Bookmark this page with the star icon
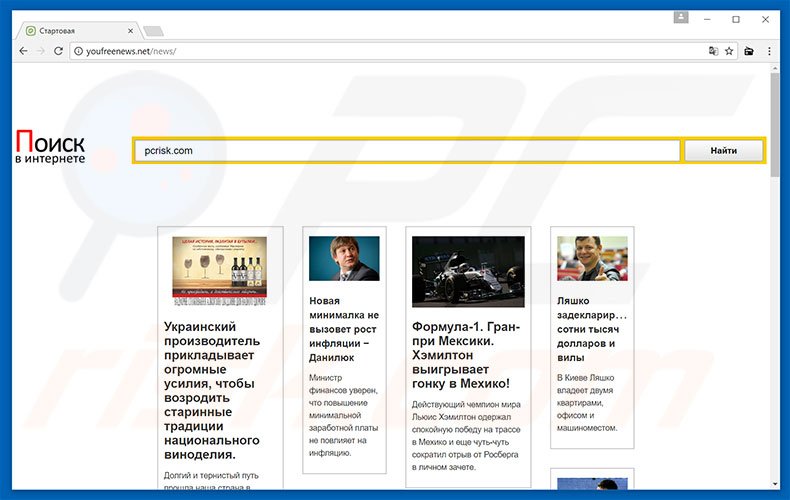790x500 pixels. 729,51
